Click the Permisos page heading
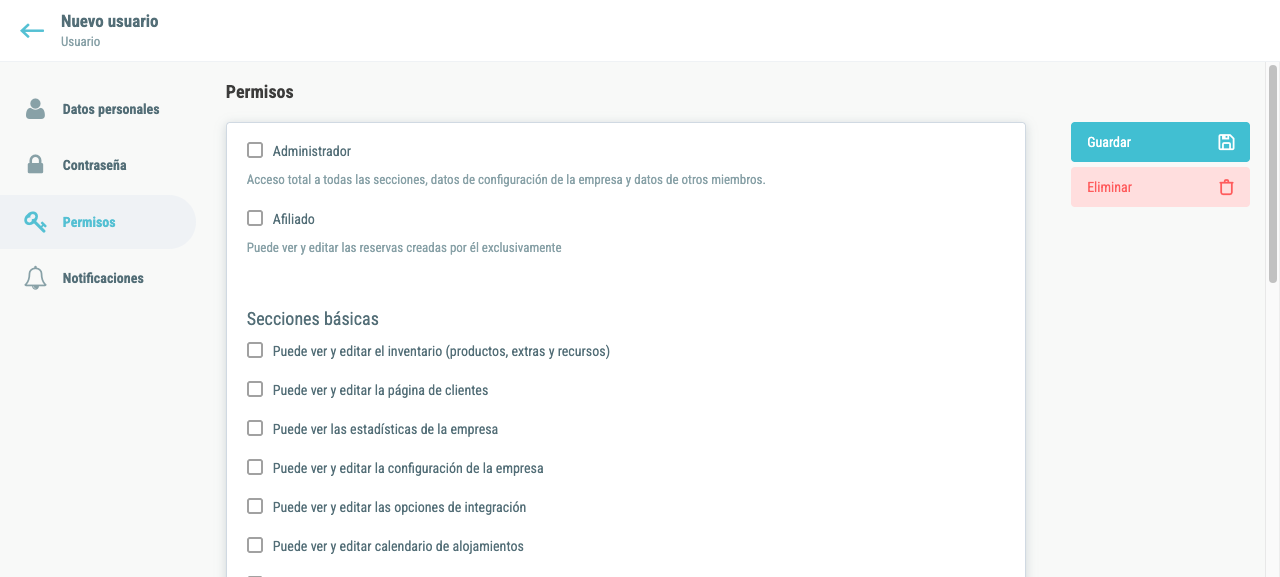1280x577 pixels. pyautogui.click(x=260, y=92)
